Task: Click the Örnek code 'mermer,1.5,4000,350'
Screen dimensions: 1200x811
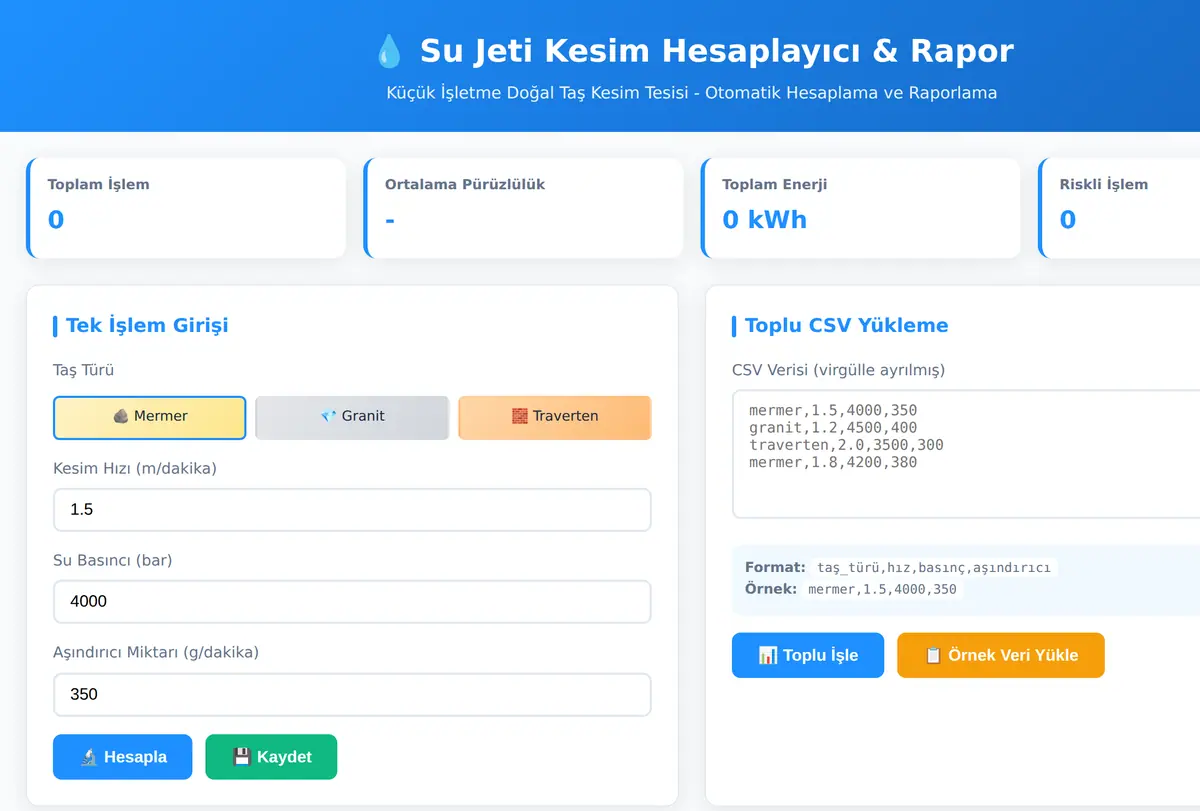Action: coord(882,589)
